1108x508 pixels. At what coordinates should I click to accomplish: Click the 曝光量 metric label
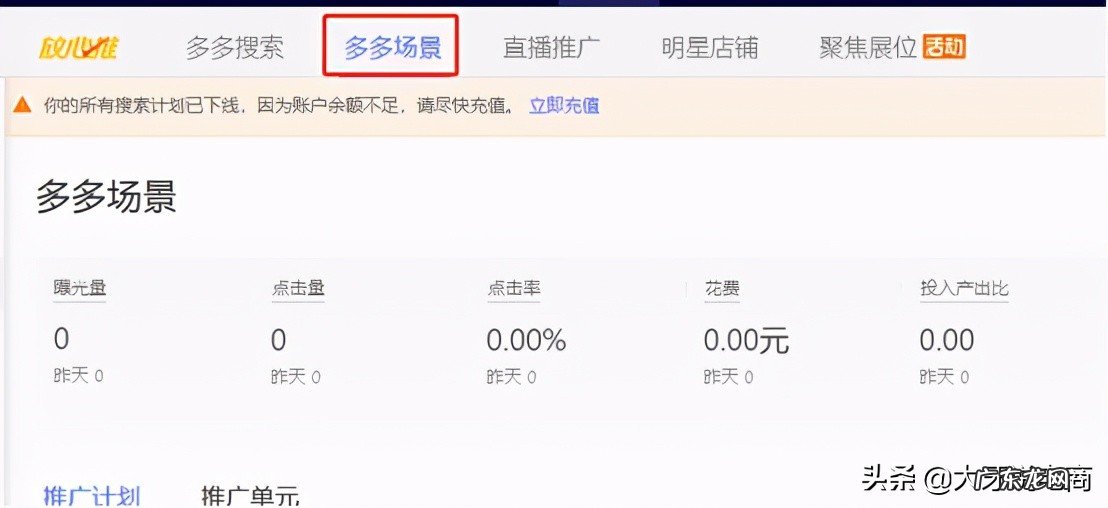[80, 288]
